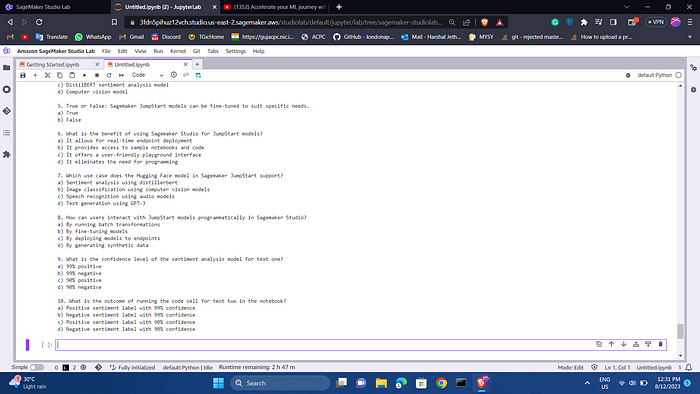
Task: Open the Property Inspector on right sidebar
Action: click(x=693, y=68)
